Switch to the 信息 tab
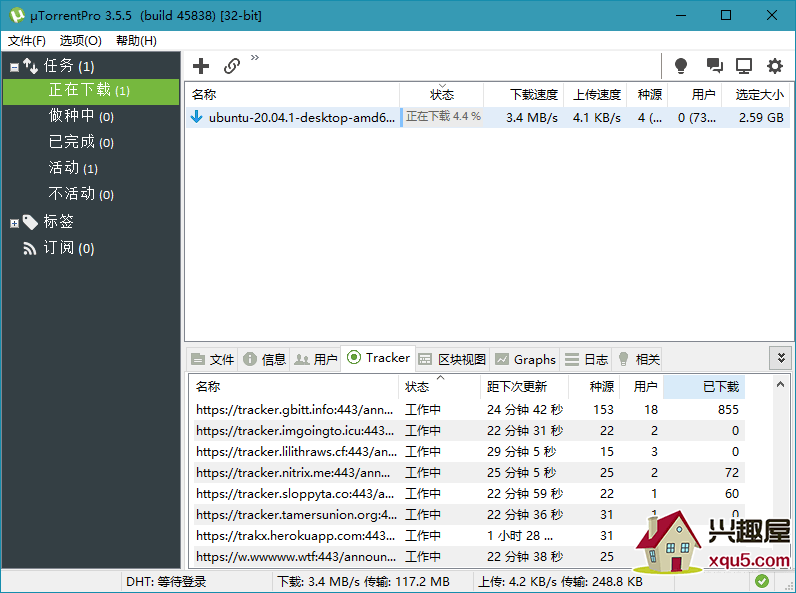Viewport: 796px width, 593px height. point(264,359)
